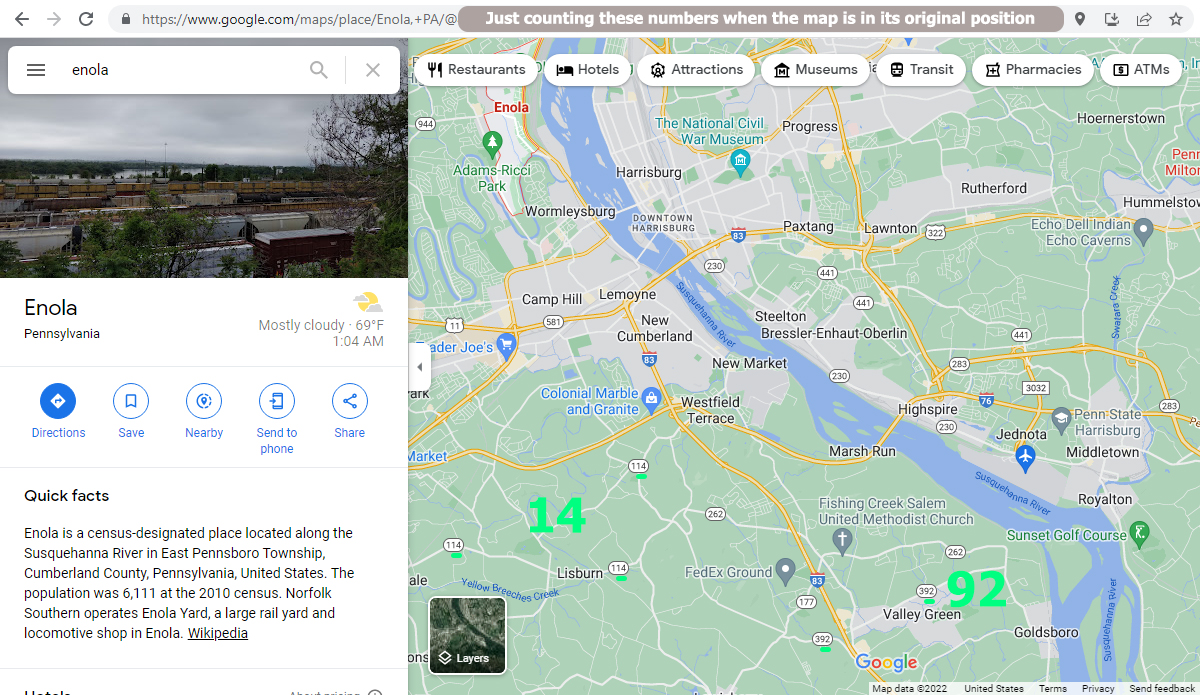Clear the search with the X icon
1200x695 pixels.
click(x=373, y=70)
